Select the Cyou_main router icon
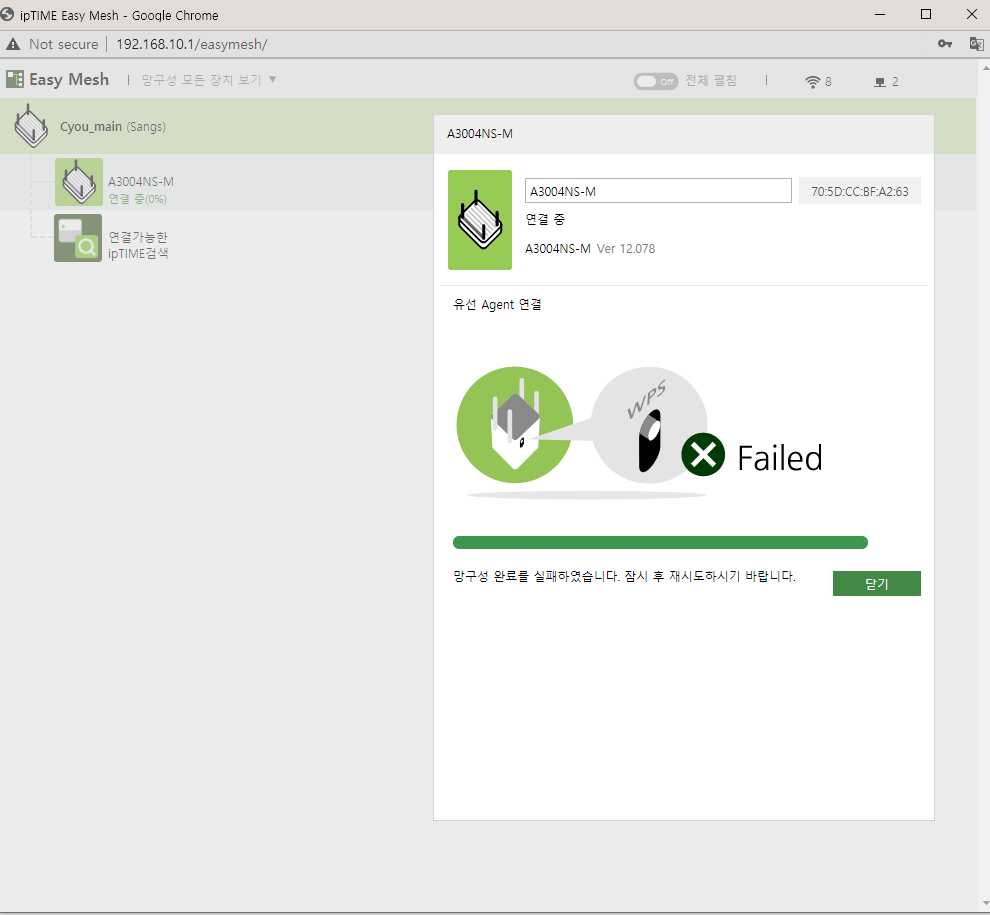Screen dimensions: 990x915 (31, 126)
